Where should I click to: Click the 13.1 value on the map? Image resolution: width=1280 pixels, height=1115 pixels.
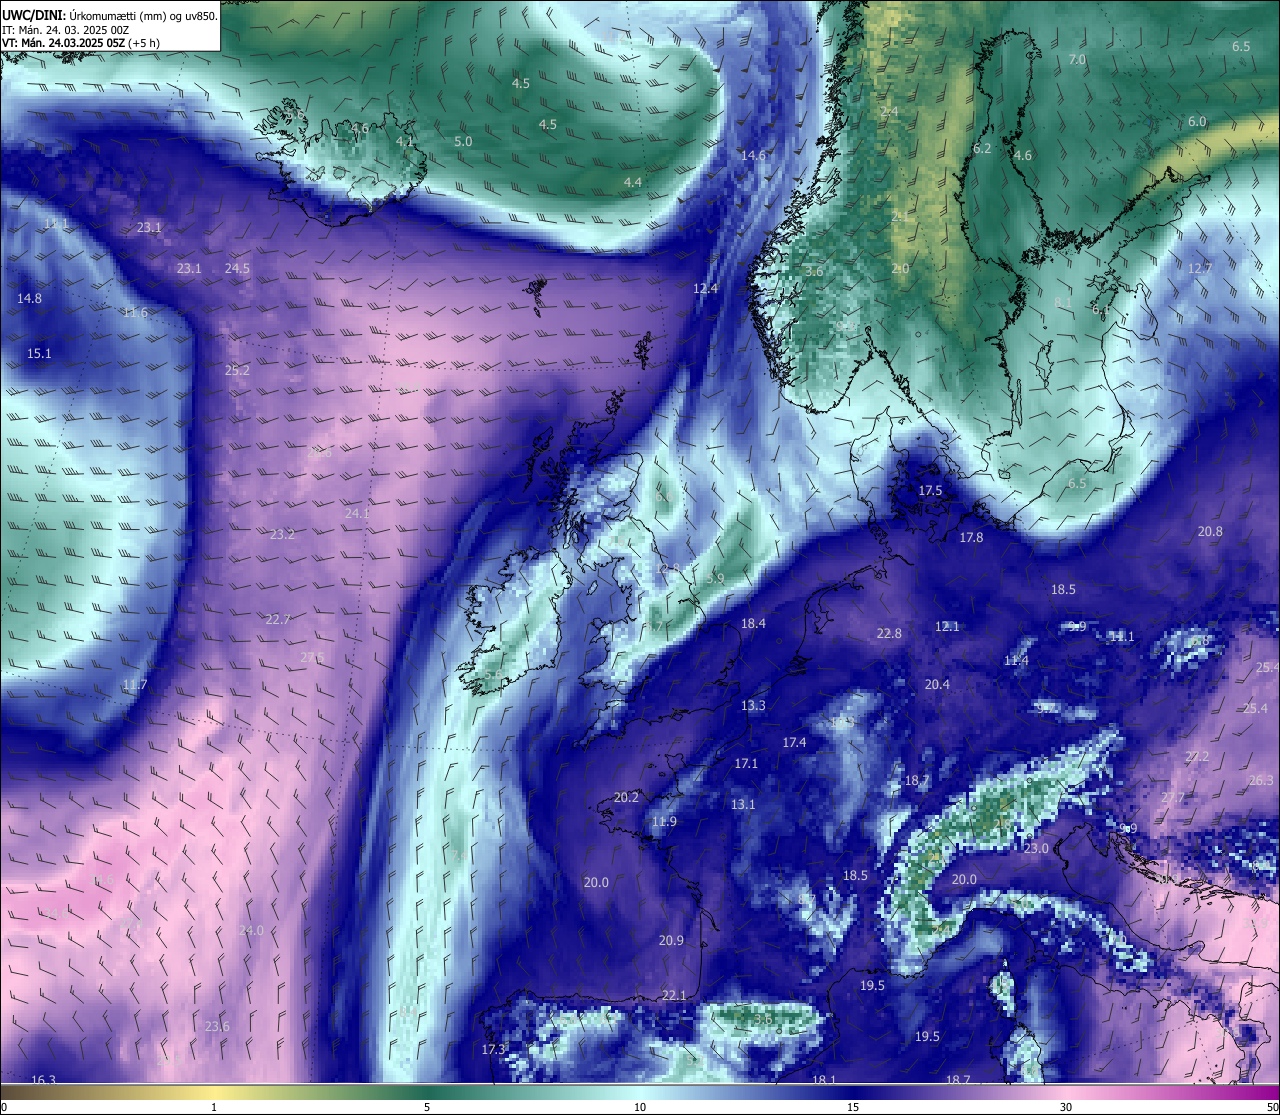coord(743,804)
